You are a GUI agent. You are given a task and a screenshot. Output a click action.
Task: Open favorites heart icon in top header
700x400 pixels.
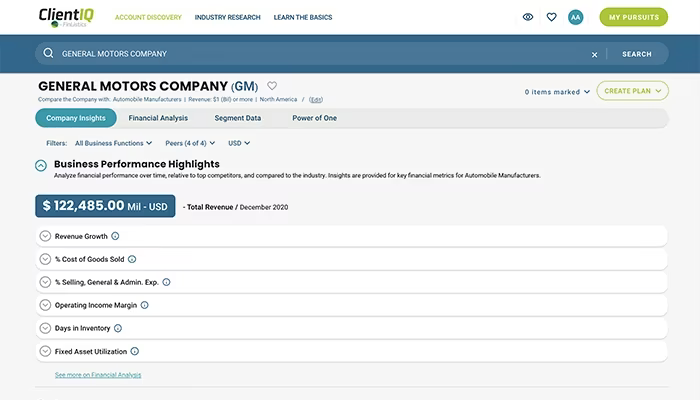(x=551, y=17)
